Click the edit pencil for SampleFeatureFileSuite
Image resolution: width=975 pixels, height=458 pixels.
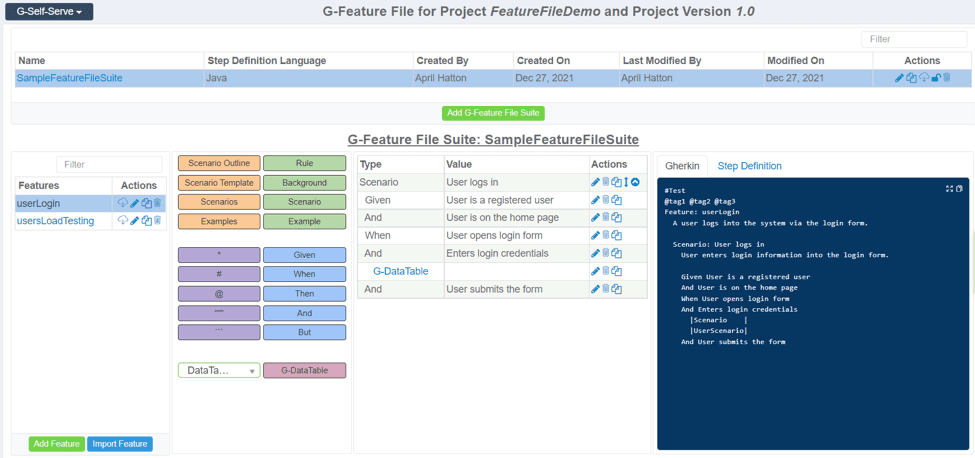tap(899, 78)
